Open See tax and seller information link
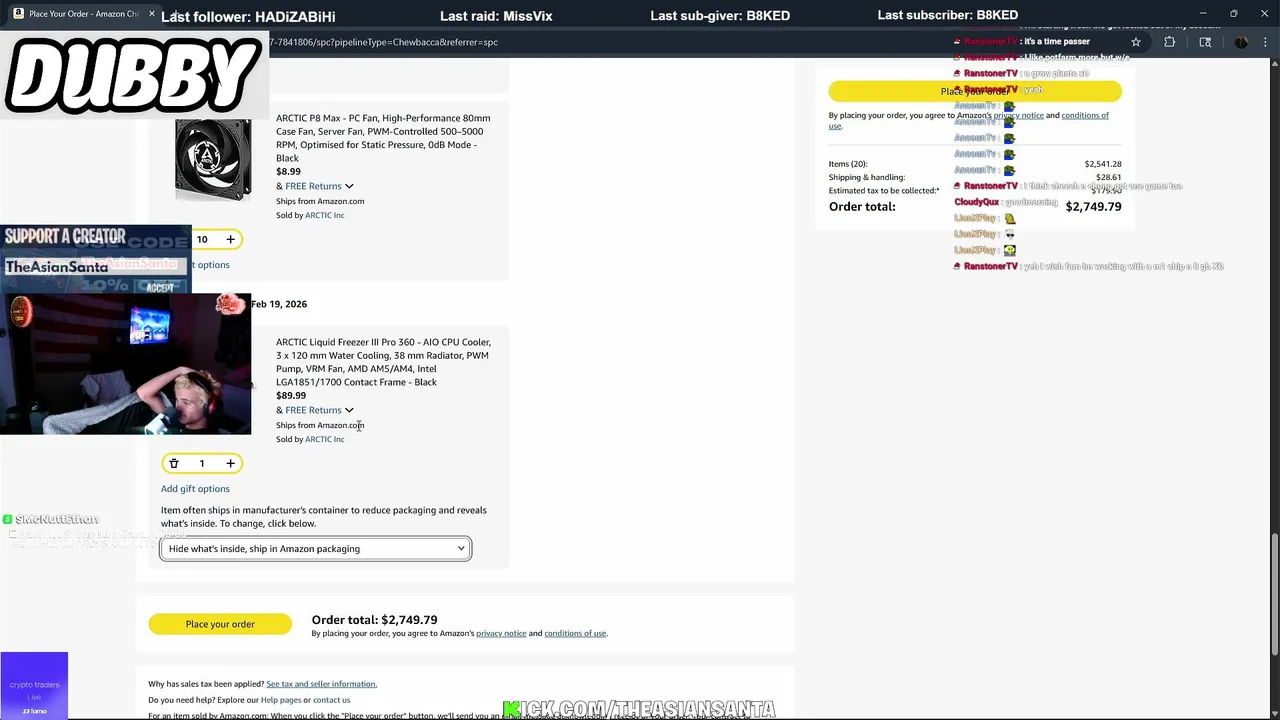This screenshot has height=720, width=1280. 321,684
